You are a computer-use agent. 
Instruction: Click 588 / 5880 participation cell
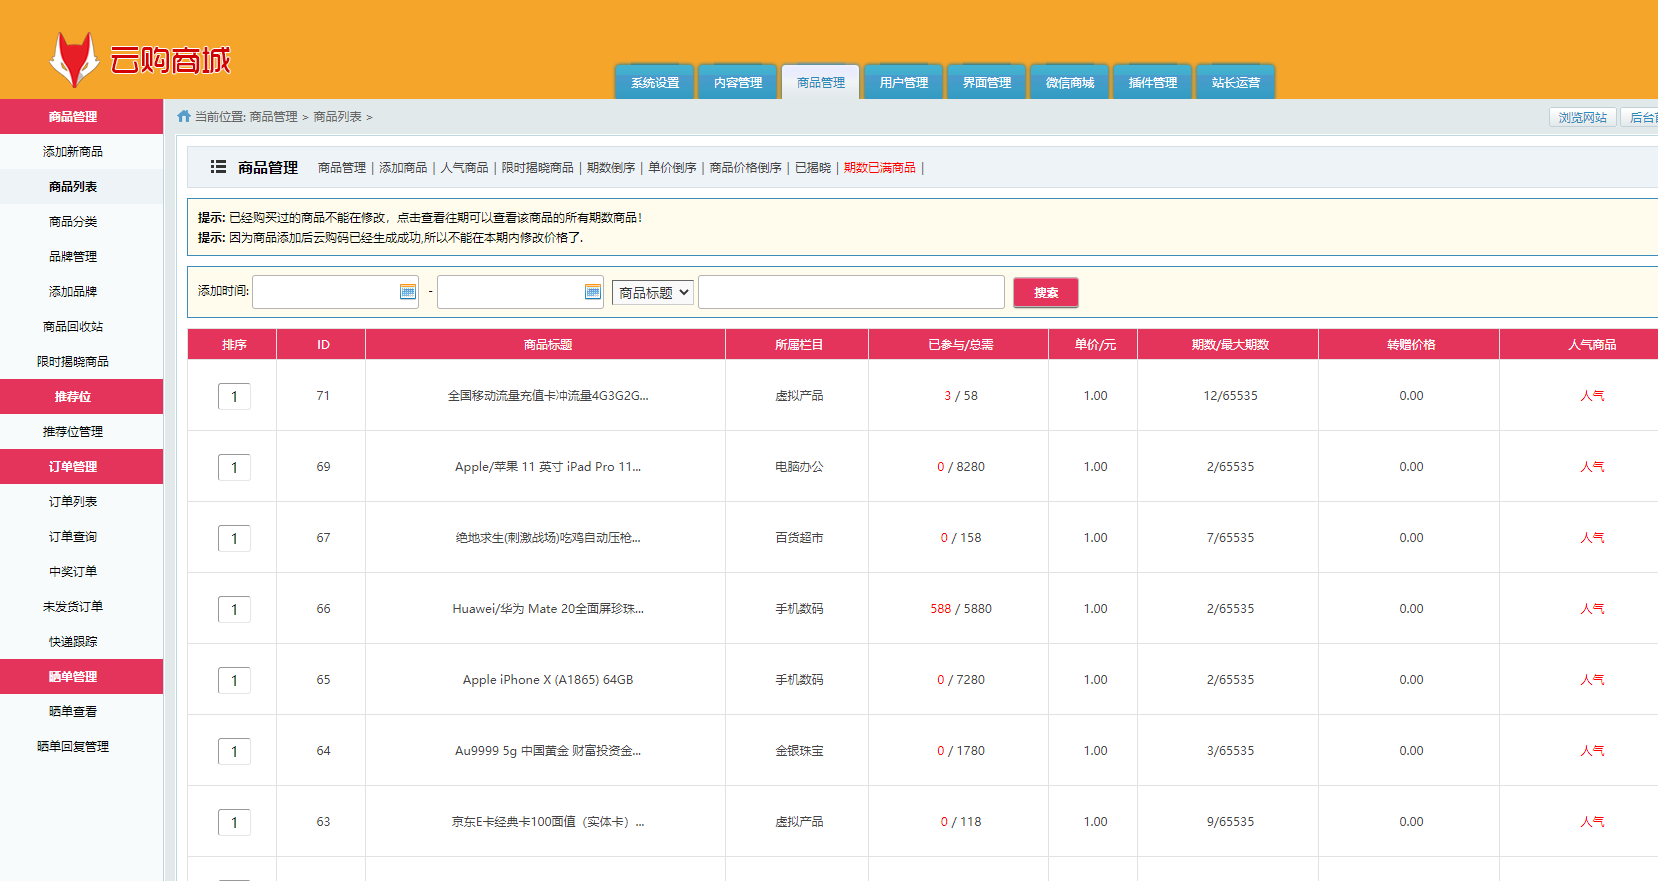point(961,609)
